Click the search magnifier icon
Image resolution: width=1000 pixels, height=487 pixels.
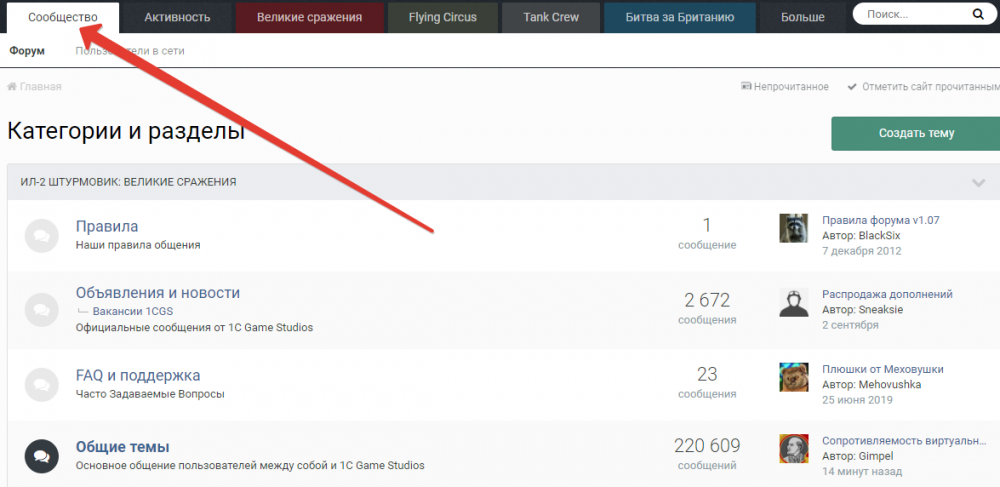pyautogui.click(x=978, y=16)
